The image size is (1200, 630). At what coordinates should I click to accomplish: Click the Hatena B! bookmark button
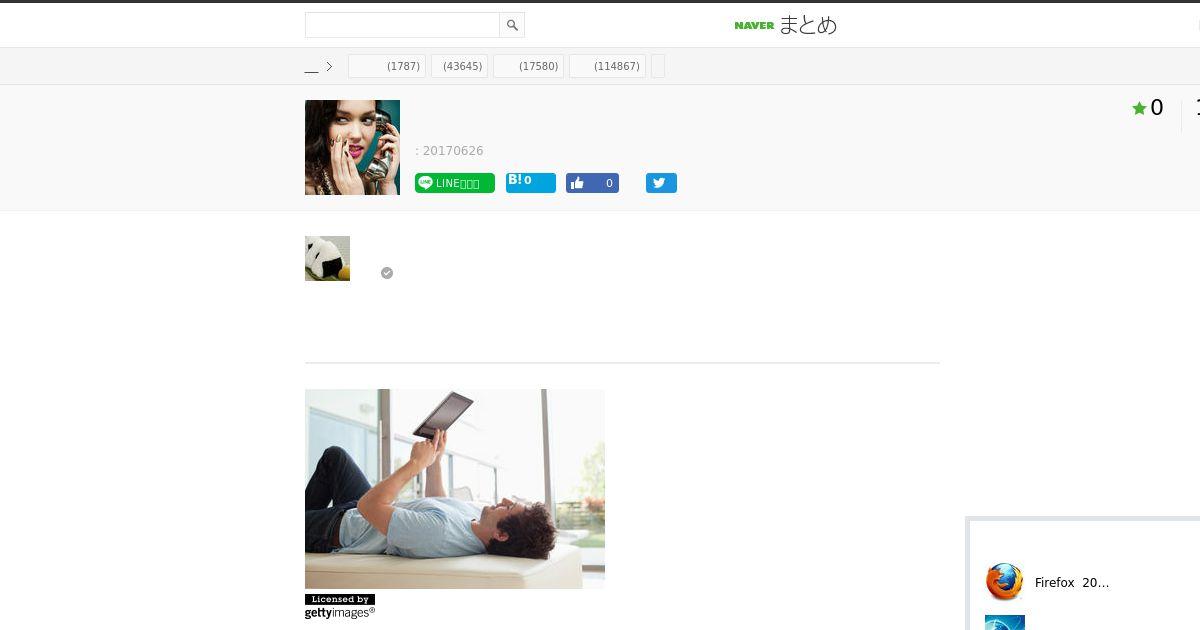531,183
